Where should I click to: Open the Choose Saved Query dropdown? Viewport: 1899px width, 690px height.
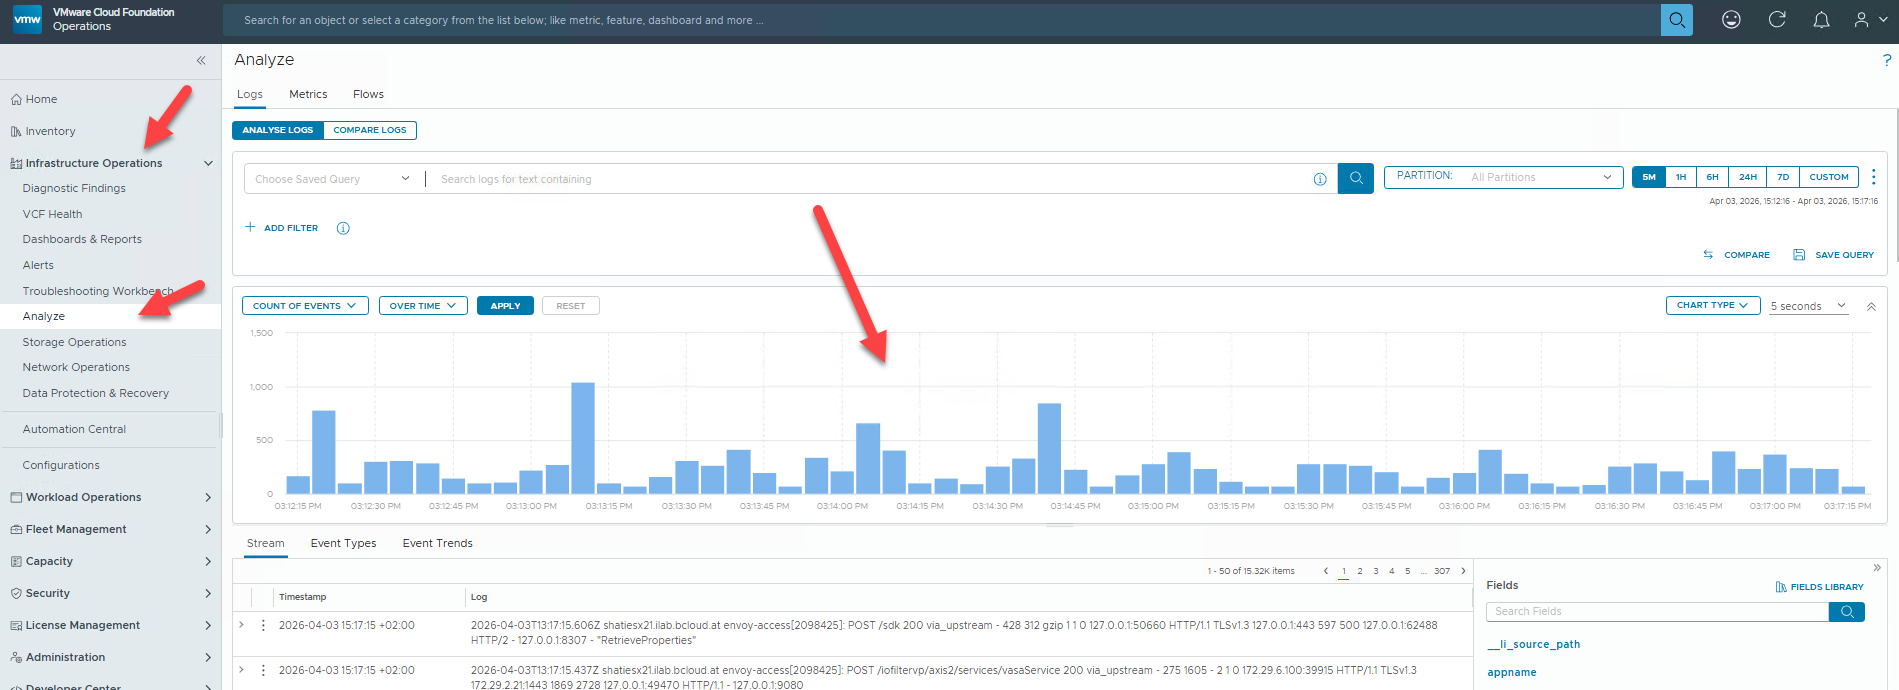point(332,179)
